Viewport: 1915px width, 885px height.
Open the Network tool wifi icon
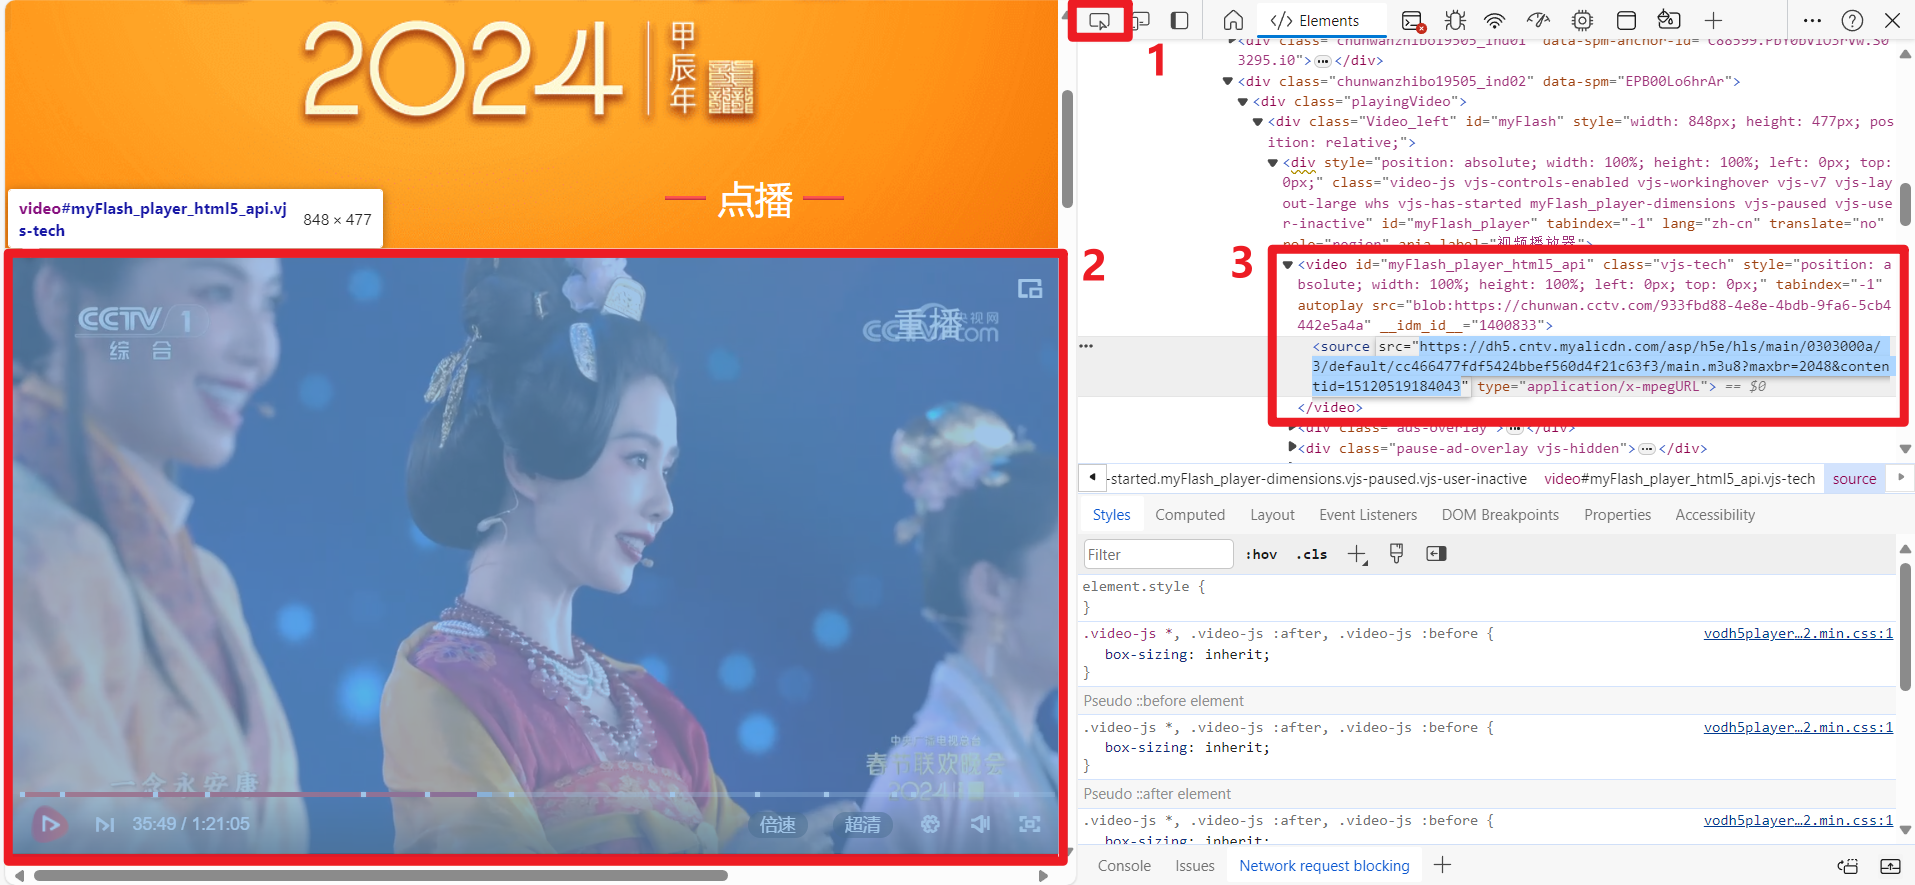click(x=1495, y=21)
